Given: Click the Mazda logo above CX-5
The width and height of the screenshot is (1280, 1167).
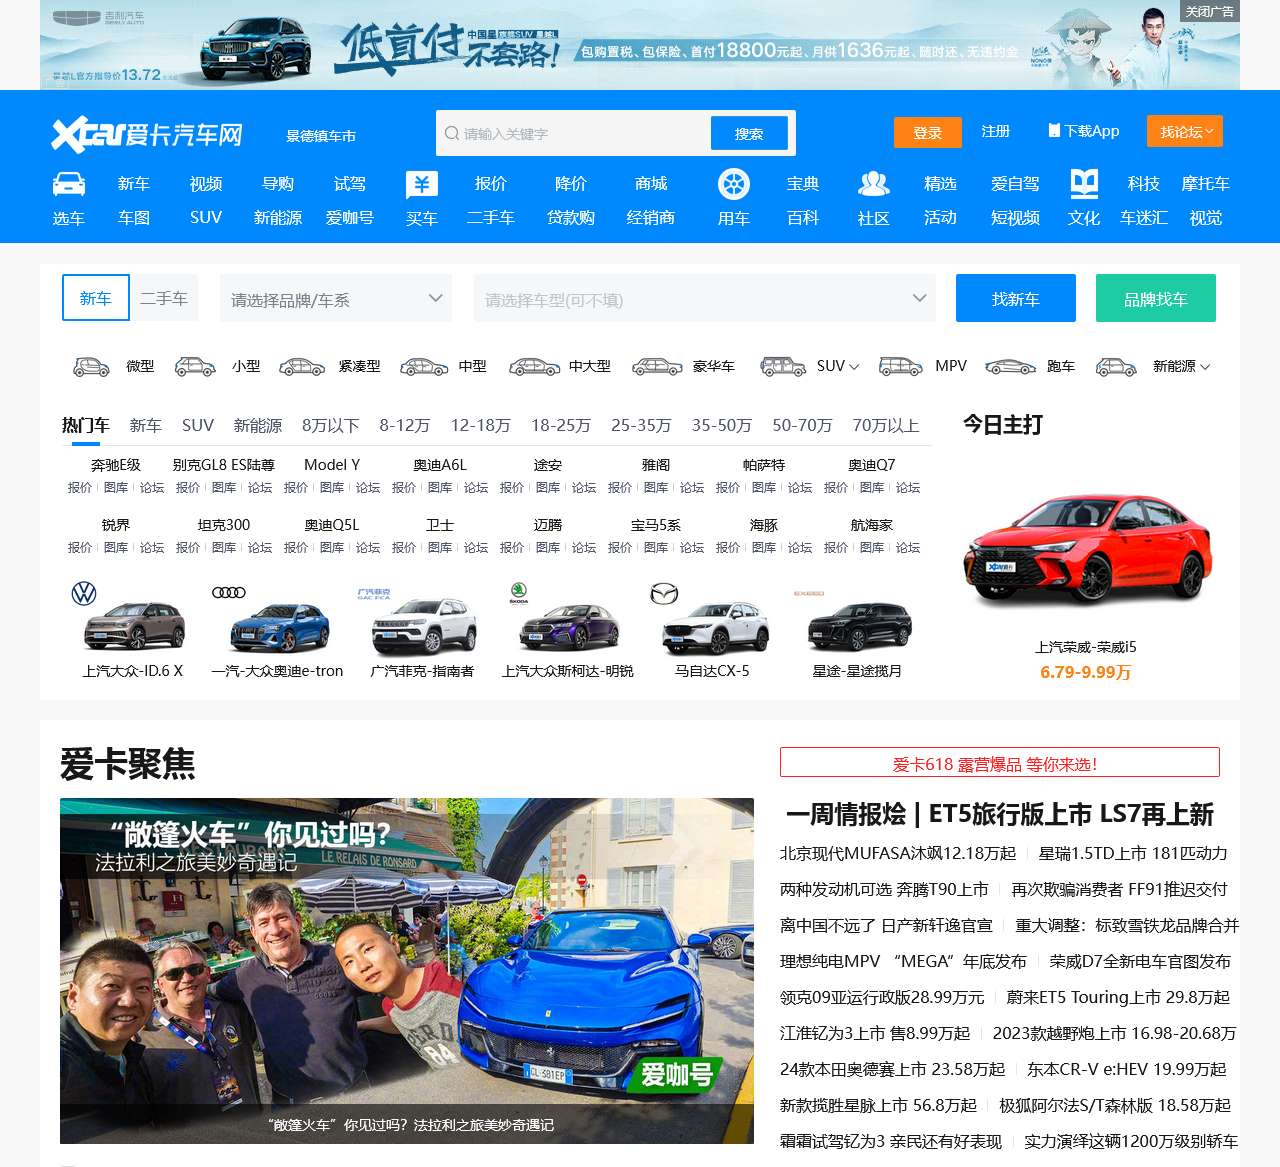Looking at the screenshot, I should point(664,594).
